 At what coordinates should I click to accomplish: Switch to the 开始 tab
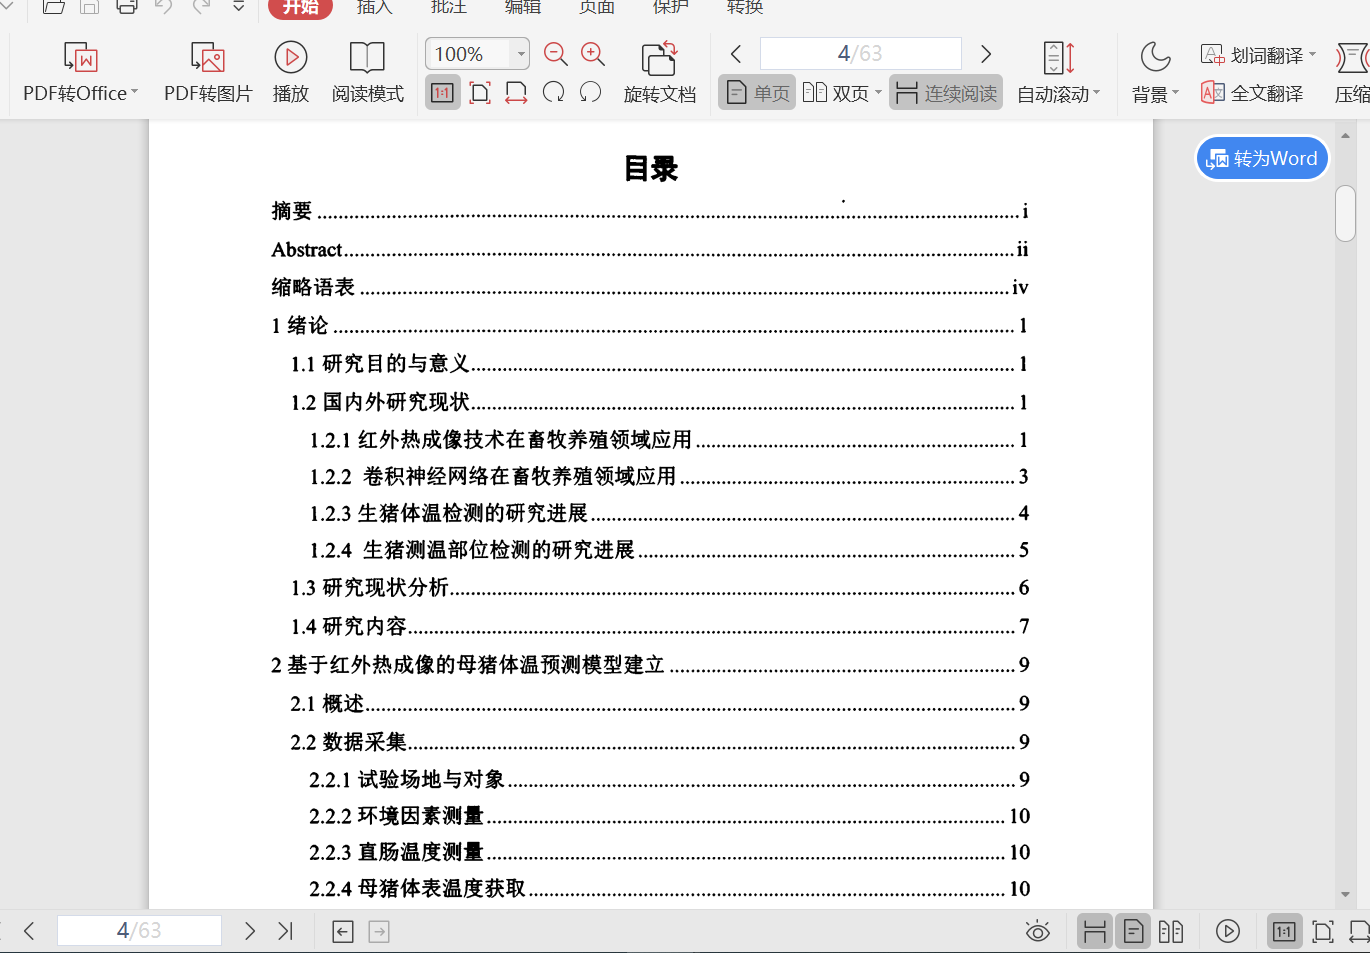(x=300, y=7)
